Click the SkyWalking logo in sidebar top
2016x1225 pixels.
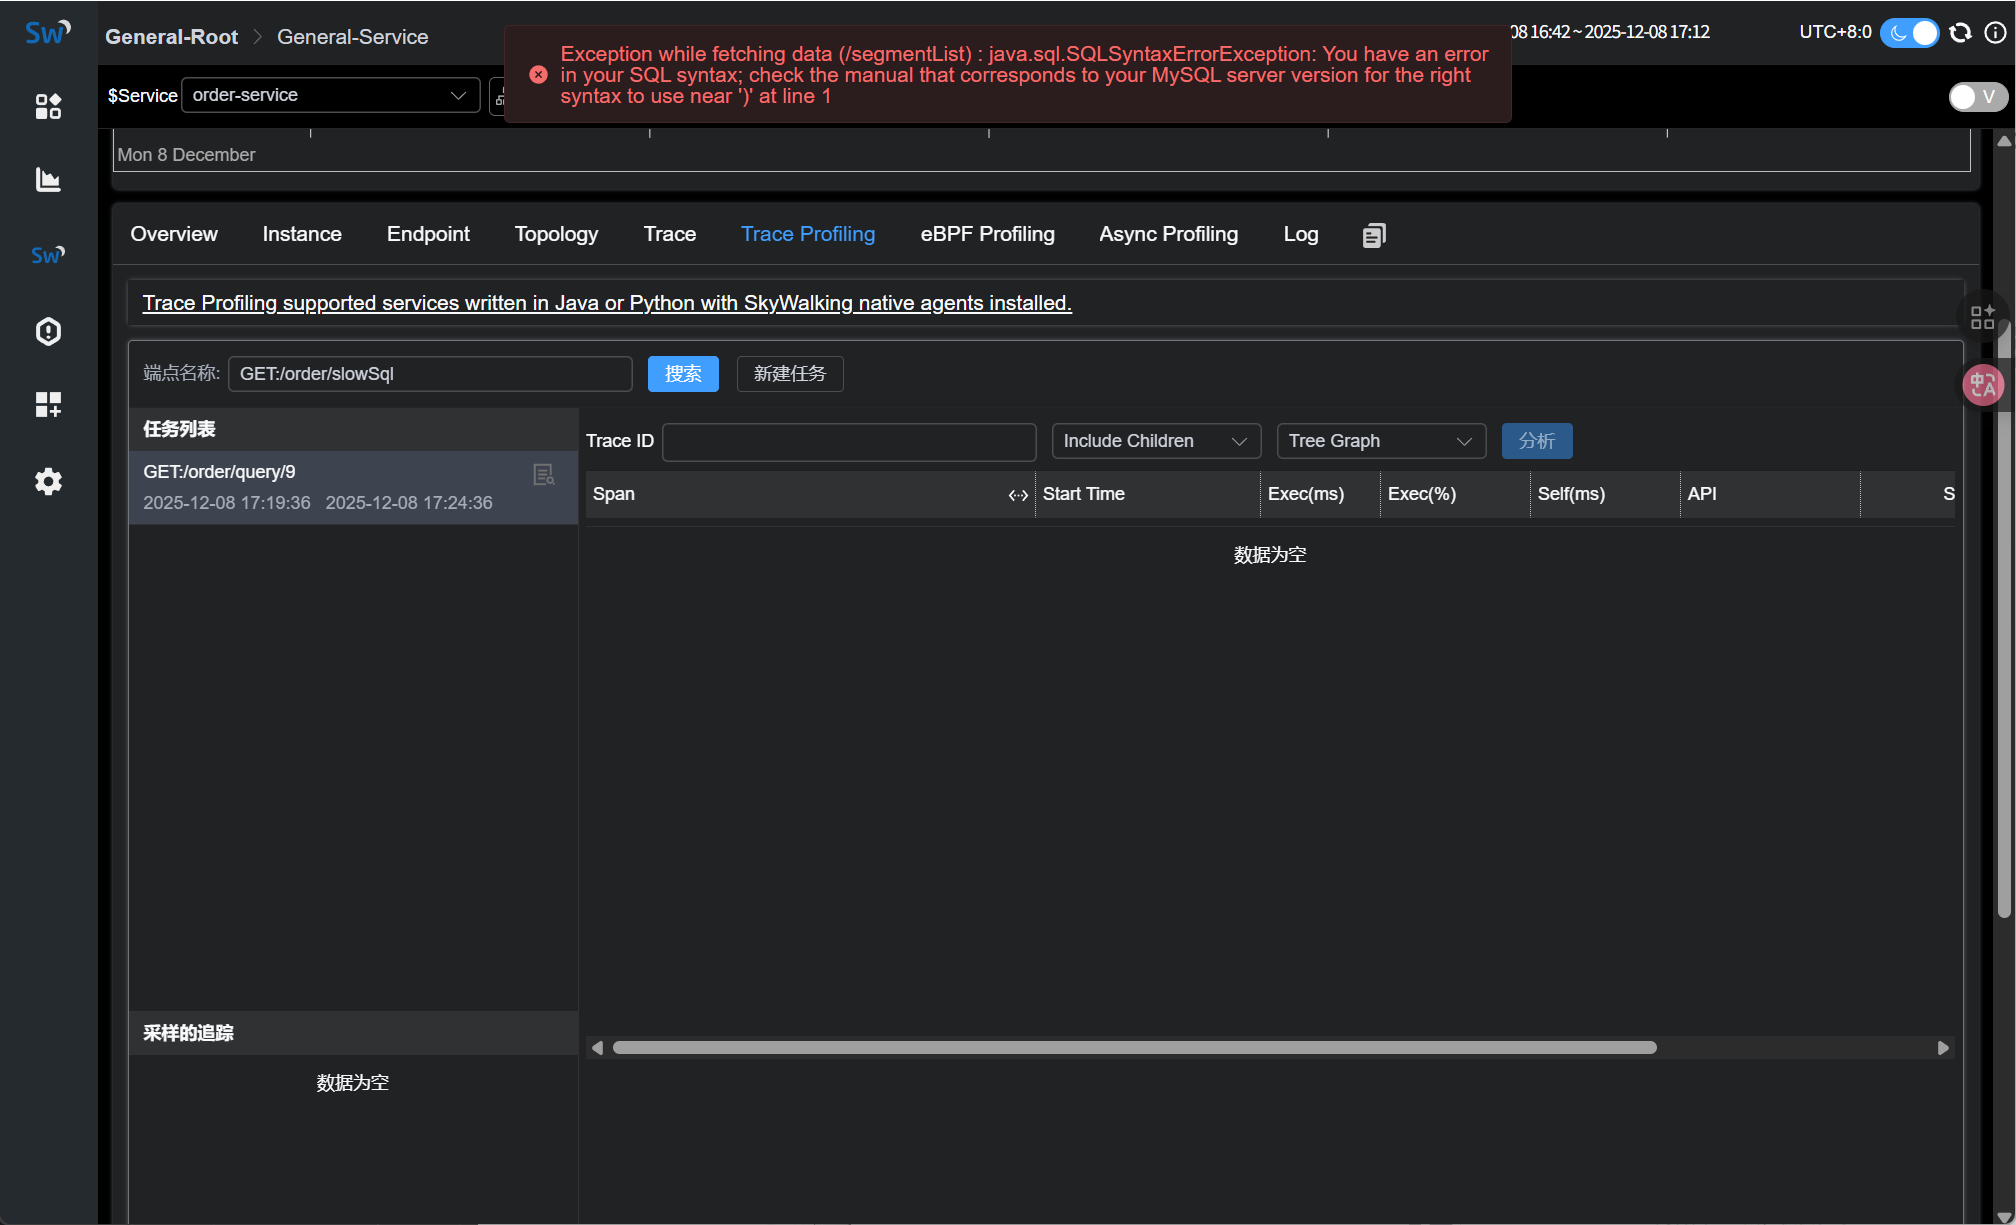pos(47,32)
